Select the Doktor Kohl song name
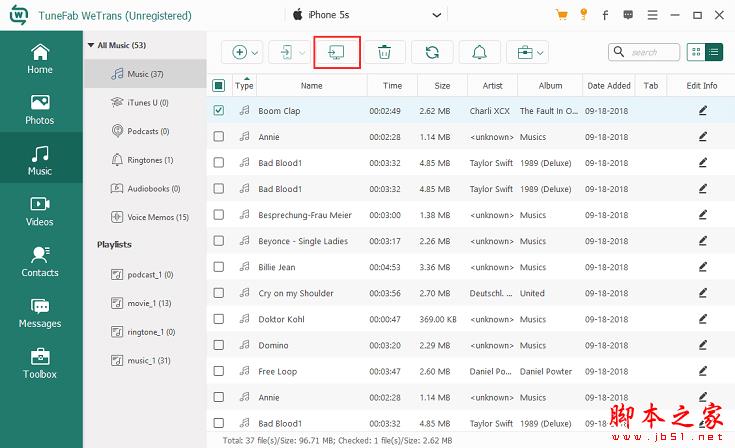Image resolution: width=735 pixels, height=448 pixels. 281,319
